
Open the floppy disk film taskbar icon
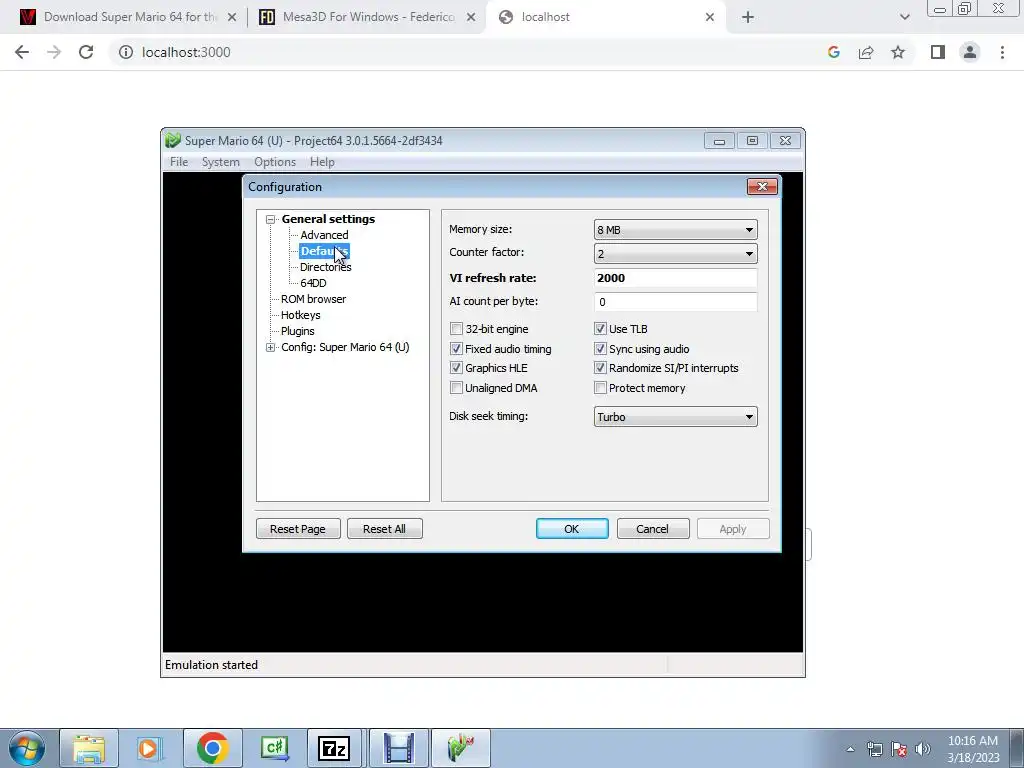pos(398,748)
